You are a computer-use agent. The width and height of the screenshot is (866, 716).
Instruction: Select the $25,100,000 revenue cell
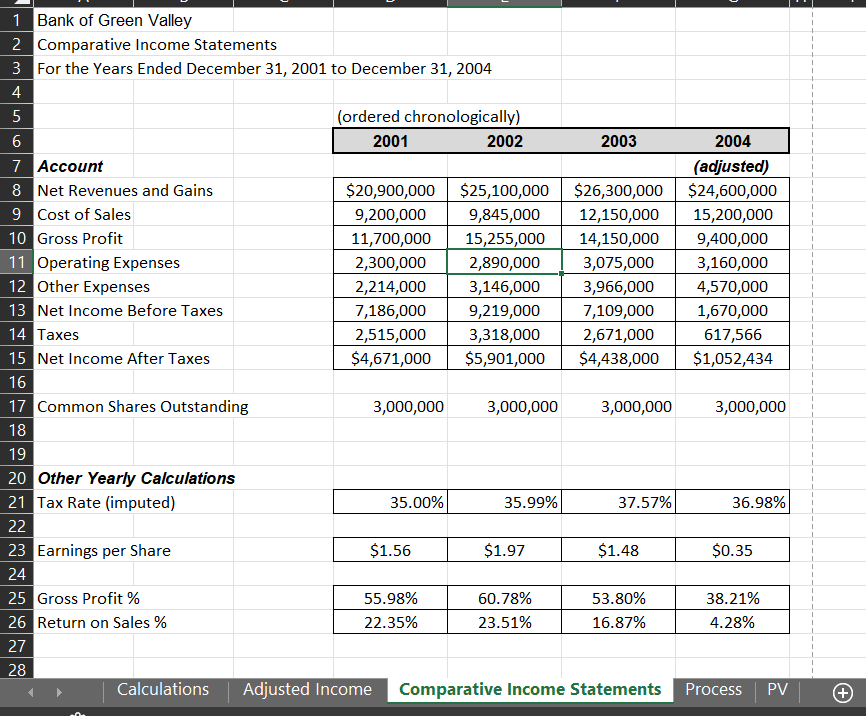(x=504, y=190)
